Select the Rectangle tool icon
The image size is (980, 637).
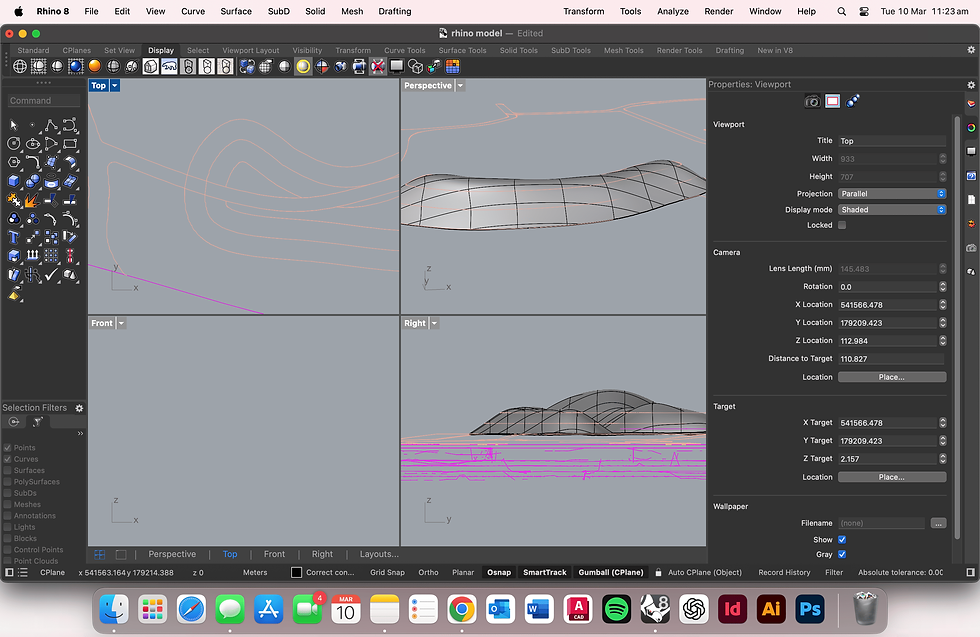(69, 144)
